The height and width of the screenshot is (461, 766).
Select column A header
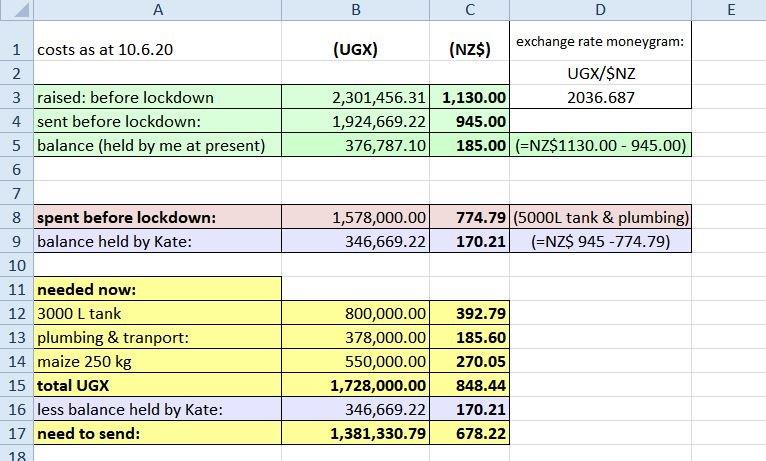157,10
